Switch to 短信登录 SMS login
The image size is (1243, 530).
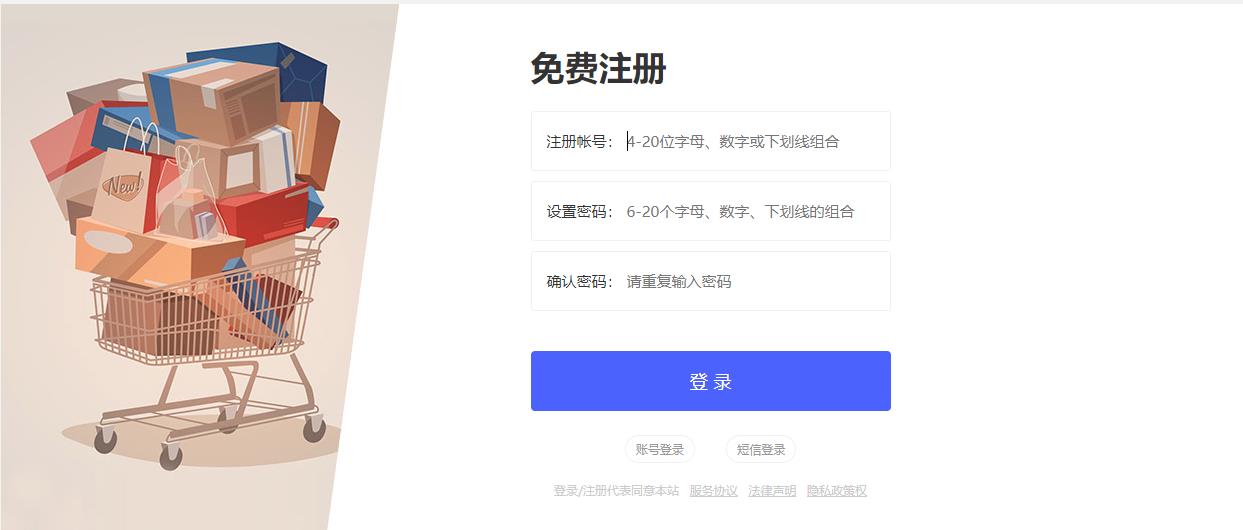coord(761,450)
